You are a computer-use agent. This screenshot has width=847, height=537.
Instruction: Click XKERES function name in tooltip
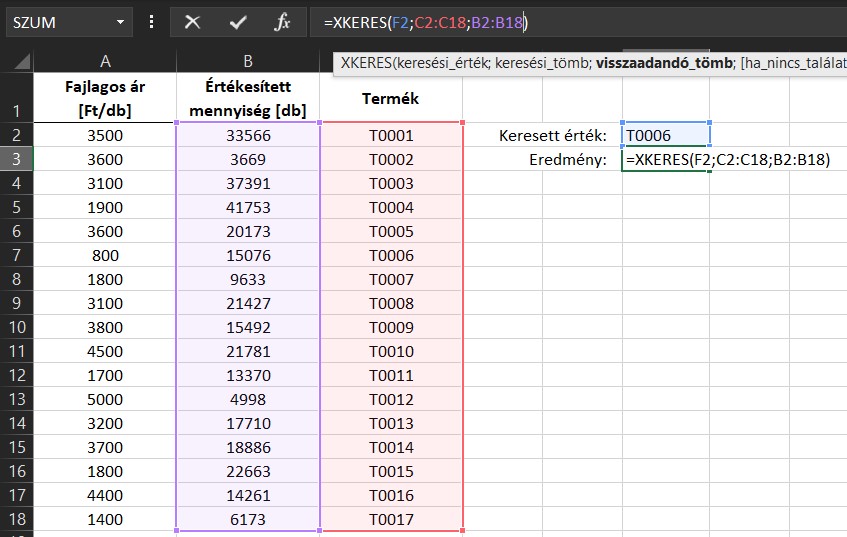point(365,63)
